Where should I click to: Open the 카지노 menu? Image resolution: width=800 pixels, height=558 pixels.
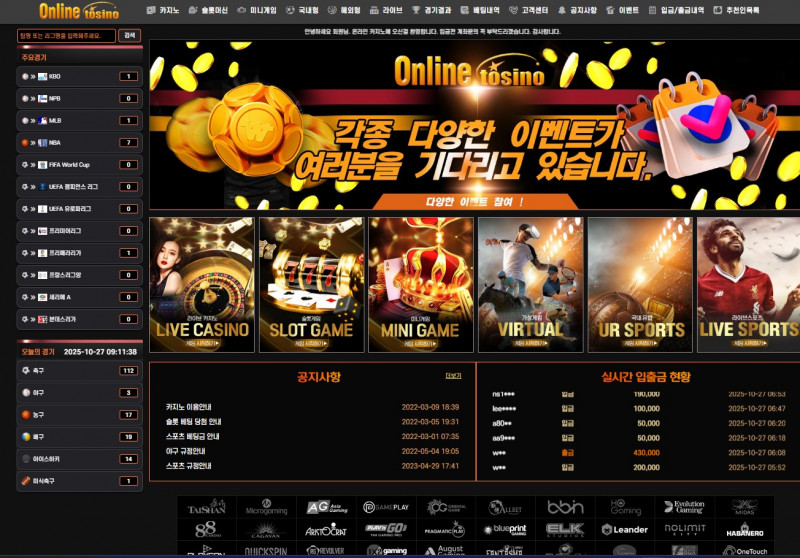165,10
